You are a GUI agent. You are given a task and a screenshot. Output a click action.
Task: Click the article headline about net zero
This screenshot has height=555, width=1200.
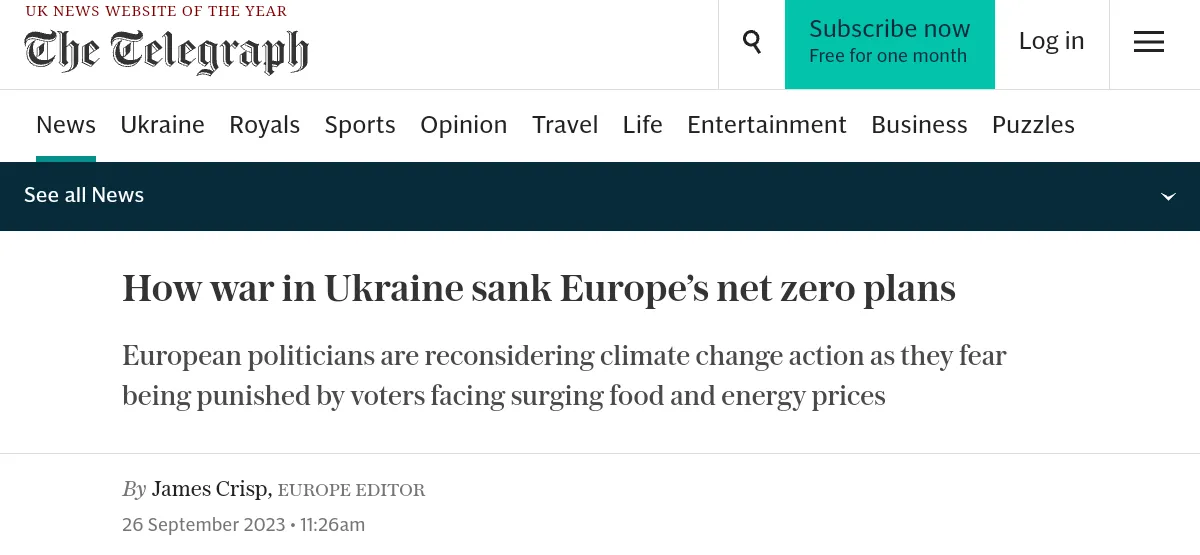539,289
